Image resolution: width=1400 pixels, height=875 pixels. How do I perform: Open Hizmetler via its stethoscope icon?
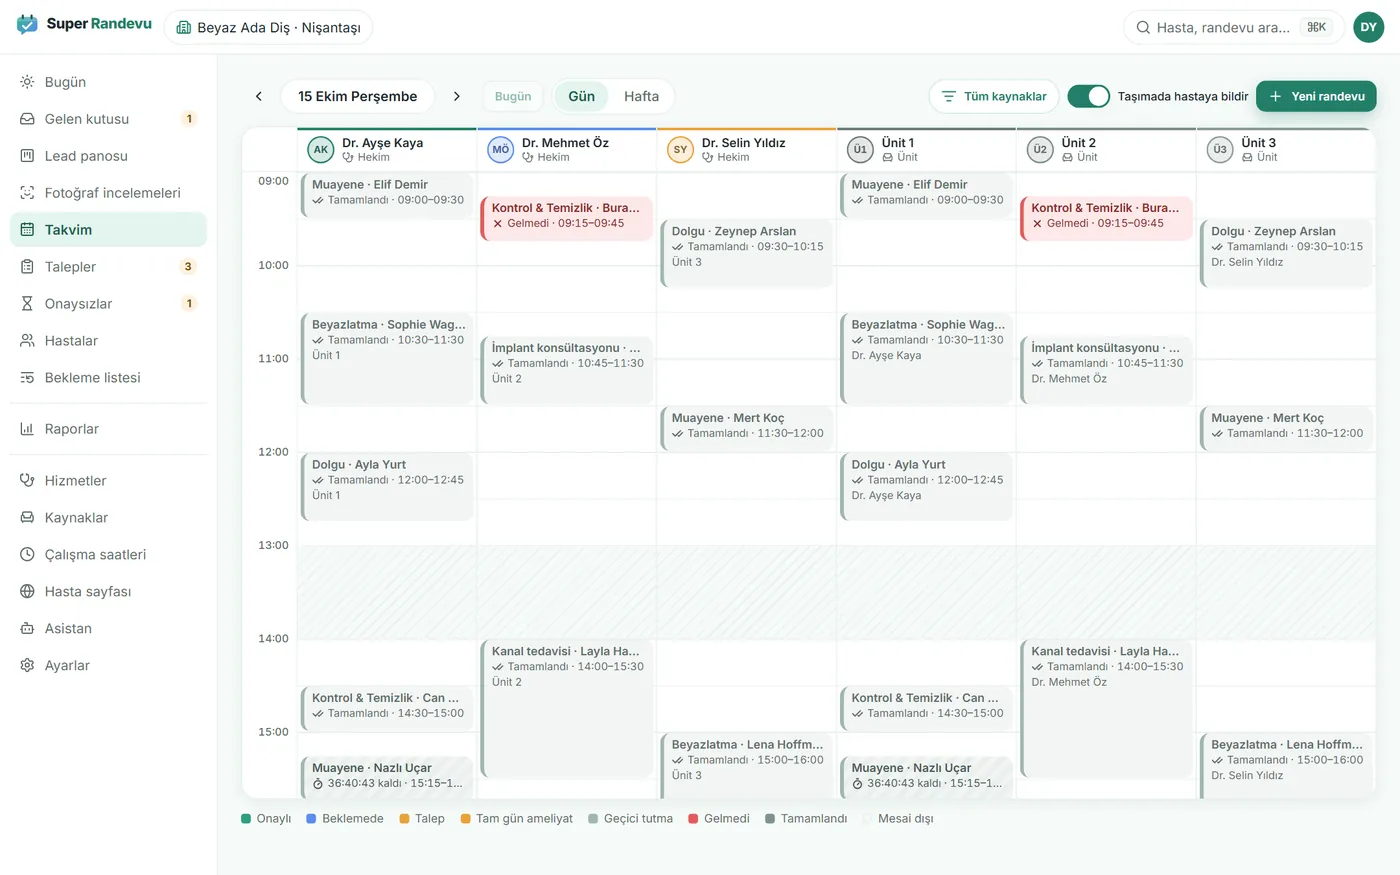click(x=27, y=481)
